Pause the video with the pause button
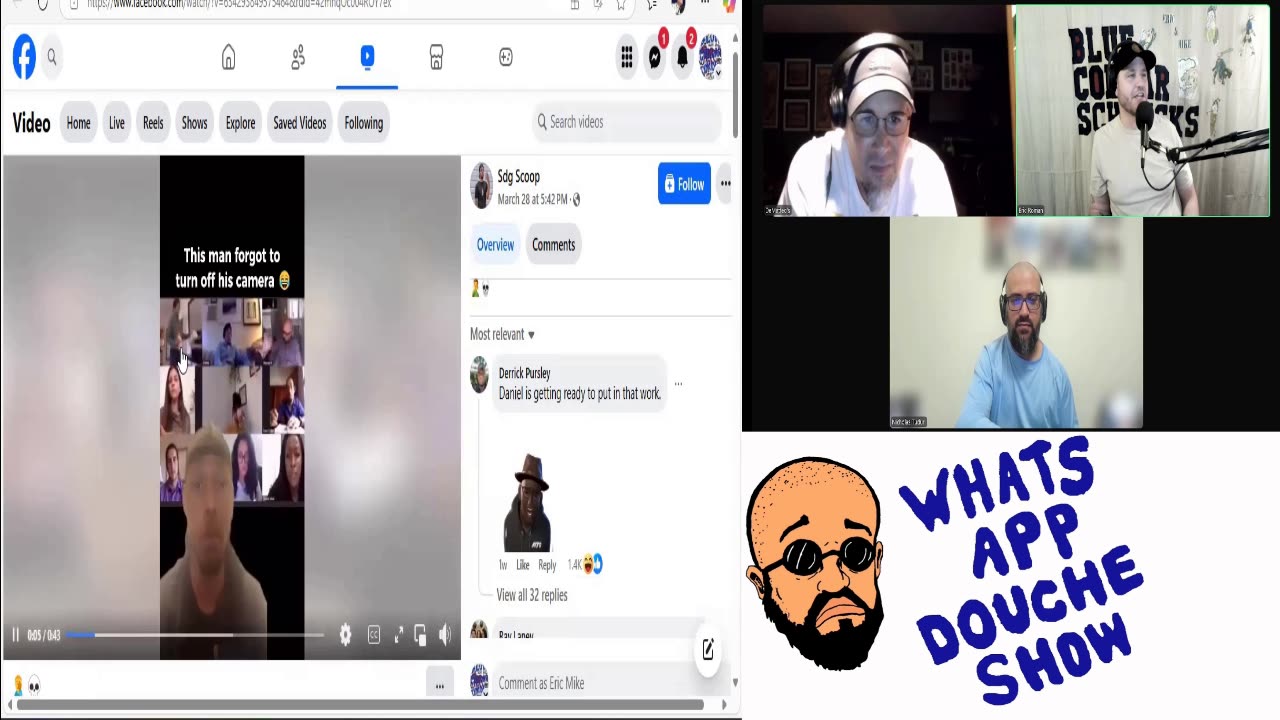 coord(16,635)
